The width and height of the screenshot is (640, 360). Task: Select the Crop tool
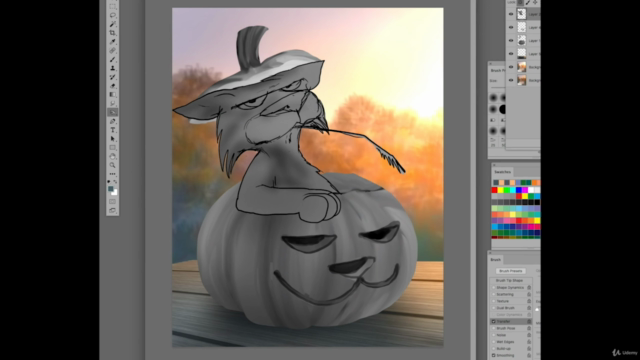coord(113,33)
